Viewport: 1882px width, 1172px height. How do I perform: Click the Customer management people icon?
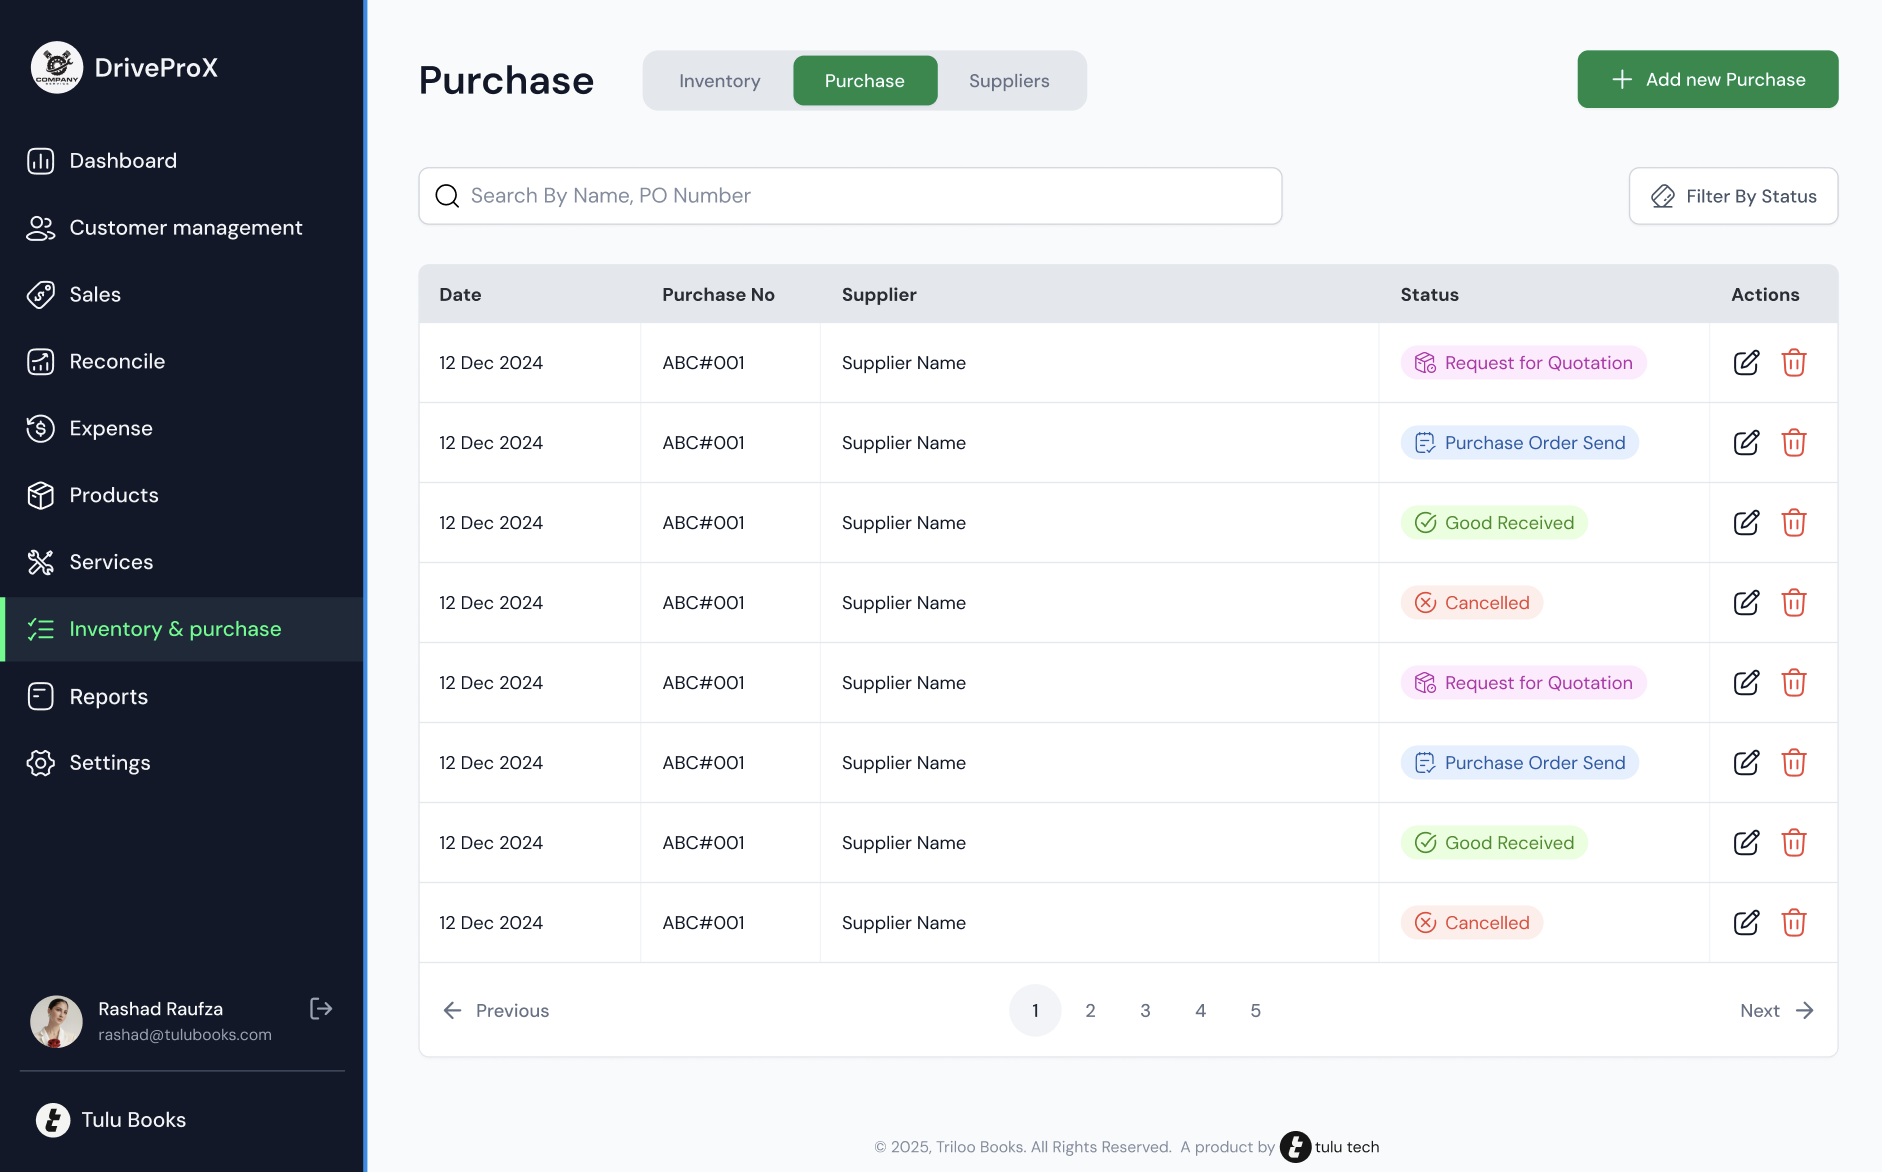41,228
